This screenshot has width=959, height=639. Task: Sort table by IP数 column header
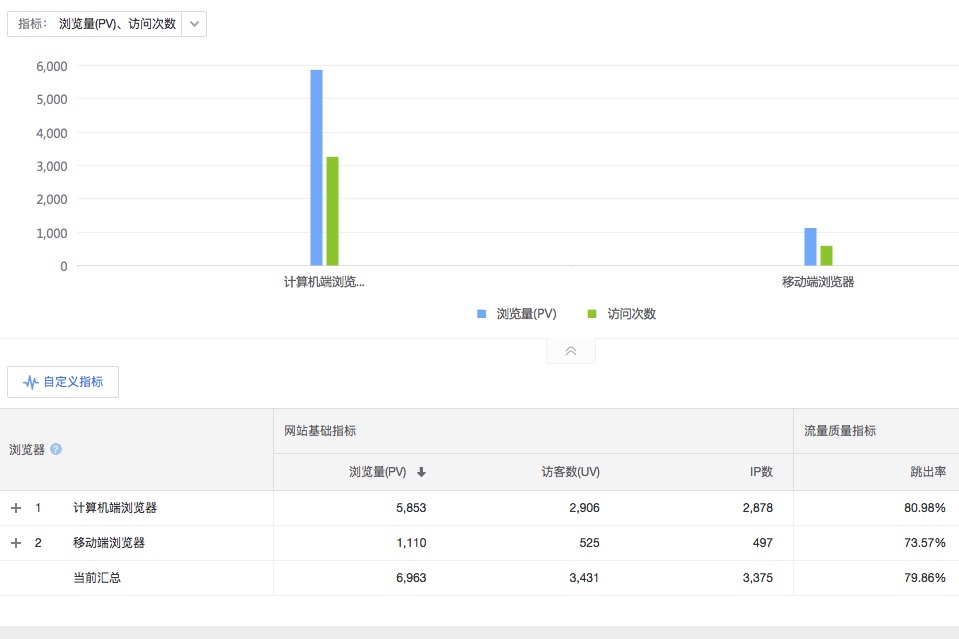(760, 472)
